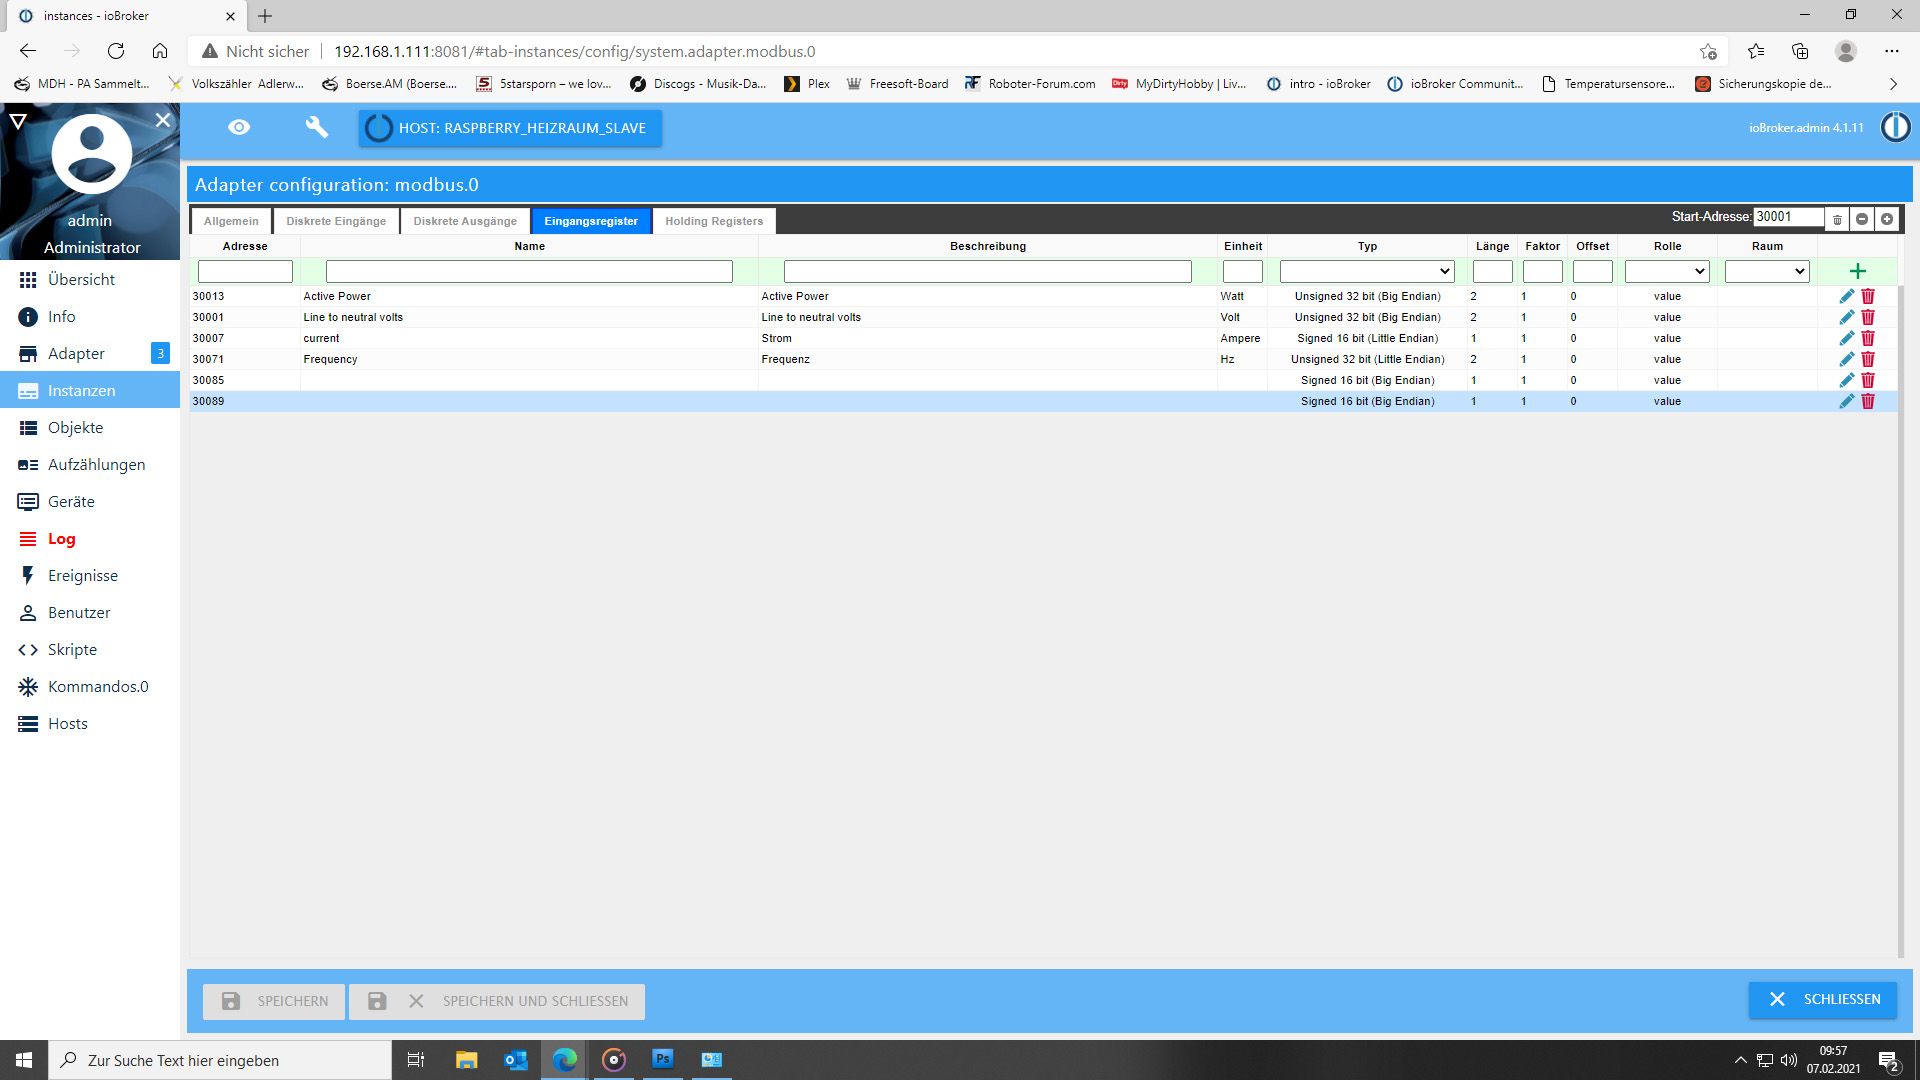Click the minus circle near Start-Adresse
The image size is (1920, 1080).
pyautogui.click(x=1861, y=219)
